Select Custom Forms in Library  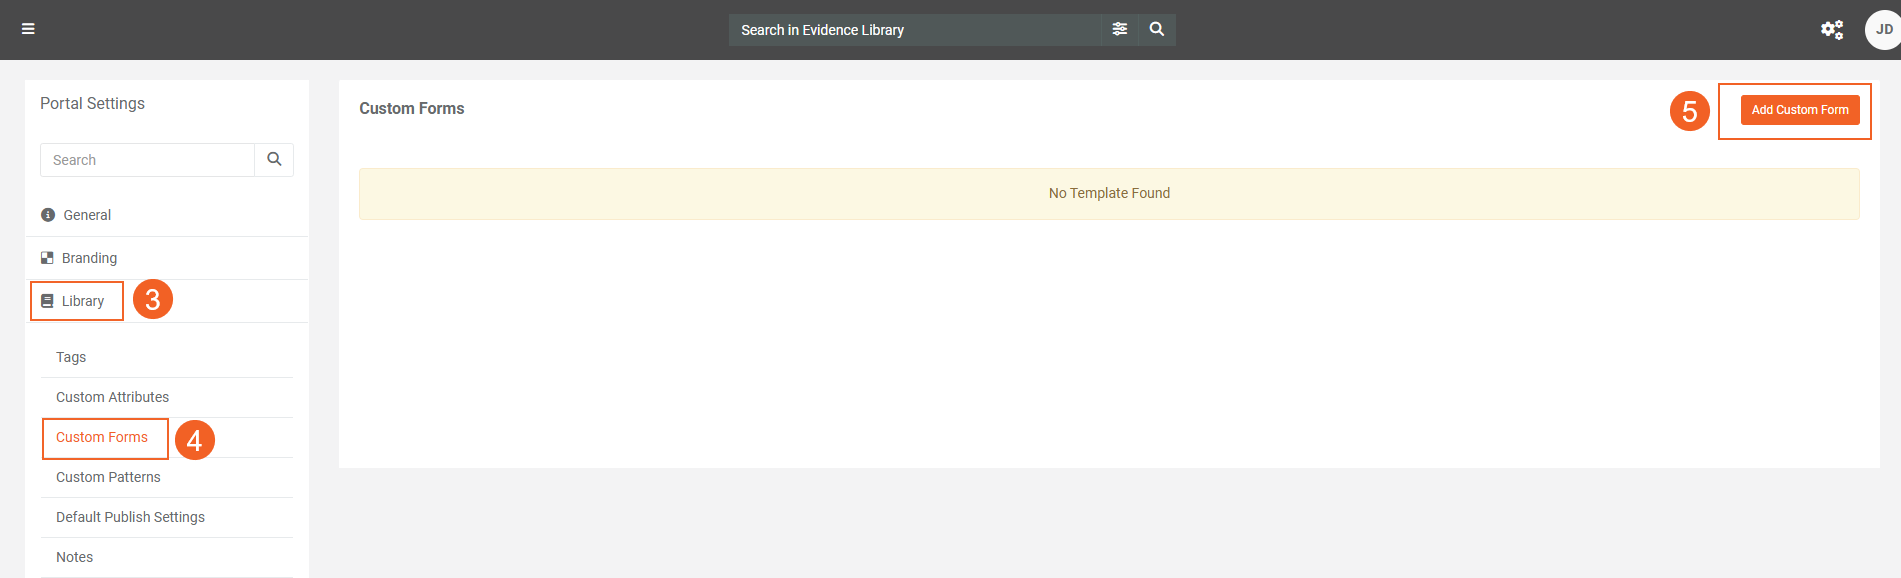(x=102, y=437)
